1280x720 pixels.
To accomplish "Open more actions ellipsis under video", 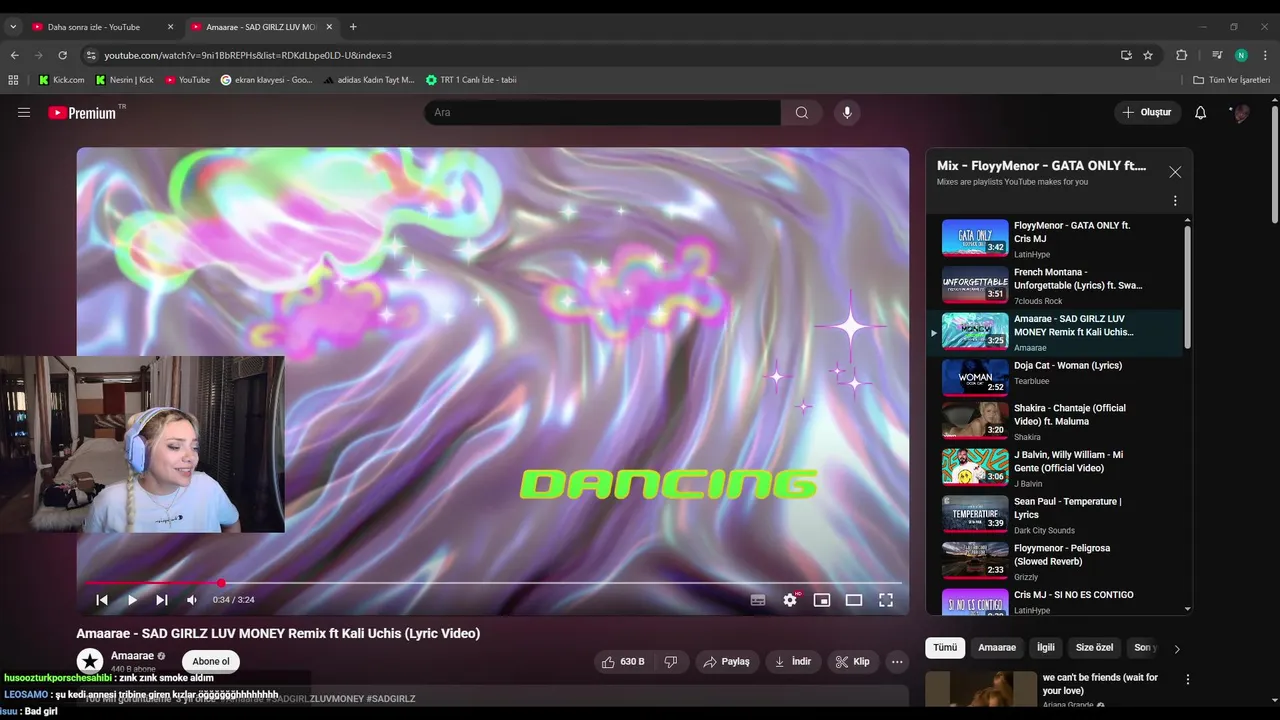I will [x=897, y=662].
